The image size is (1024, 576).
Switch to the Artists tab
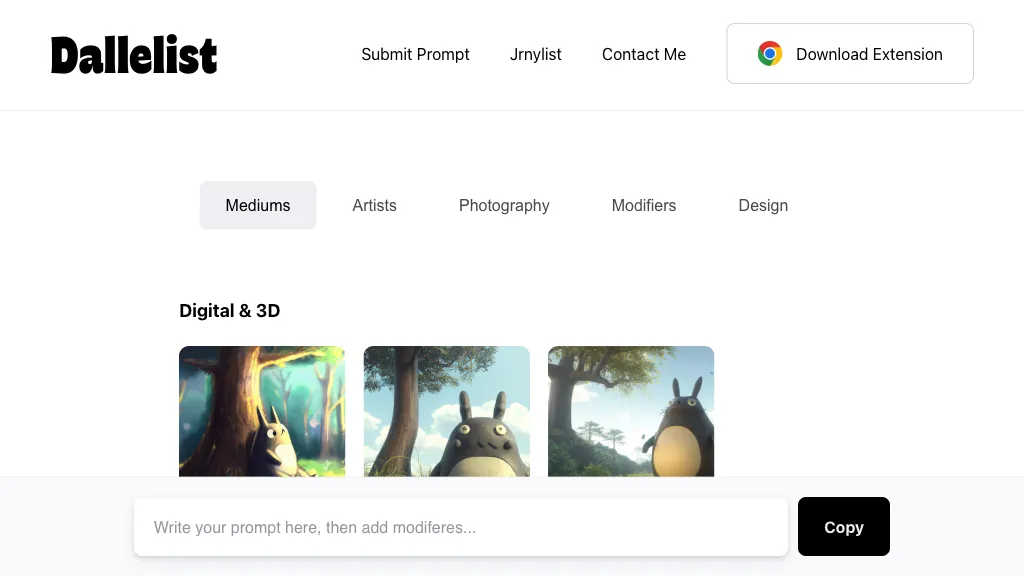tap(374, 205)
